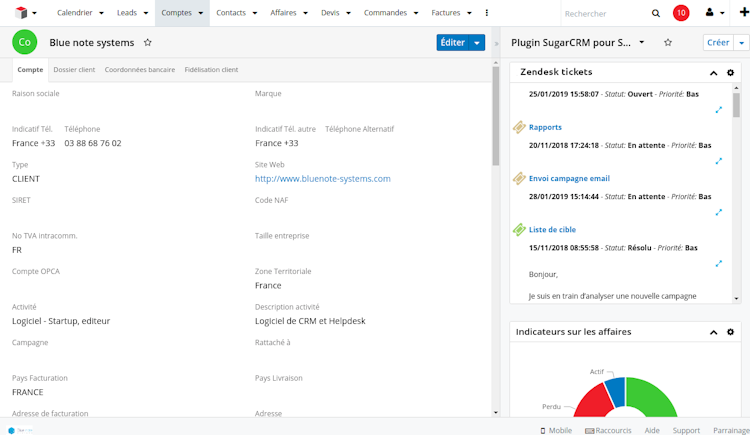Go to the Leads module
Viewport: 750px width, 435px height.
[x=127, y=13]
